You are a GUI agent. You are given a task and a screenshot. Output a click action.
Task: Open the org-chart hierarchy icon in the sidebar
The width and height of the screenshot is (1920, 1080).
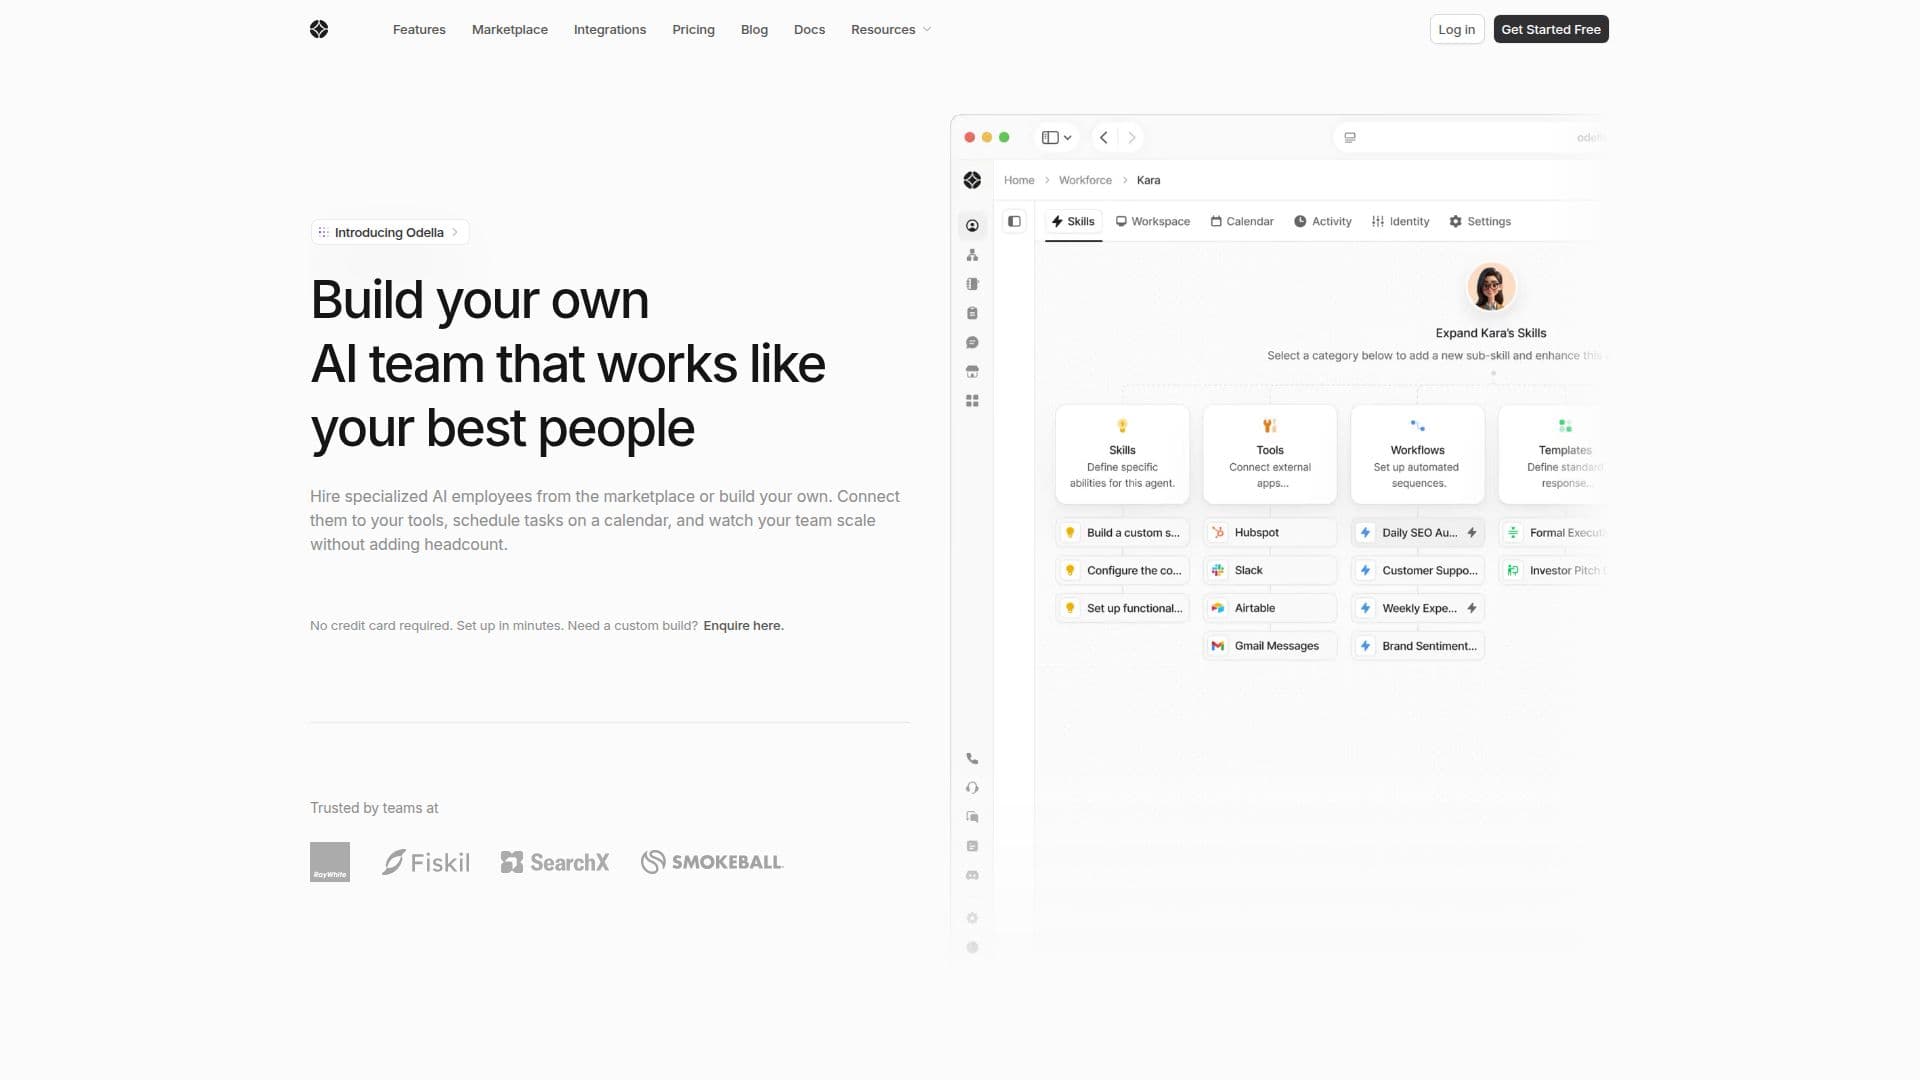click(x=972, y=255)
